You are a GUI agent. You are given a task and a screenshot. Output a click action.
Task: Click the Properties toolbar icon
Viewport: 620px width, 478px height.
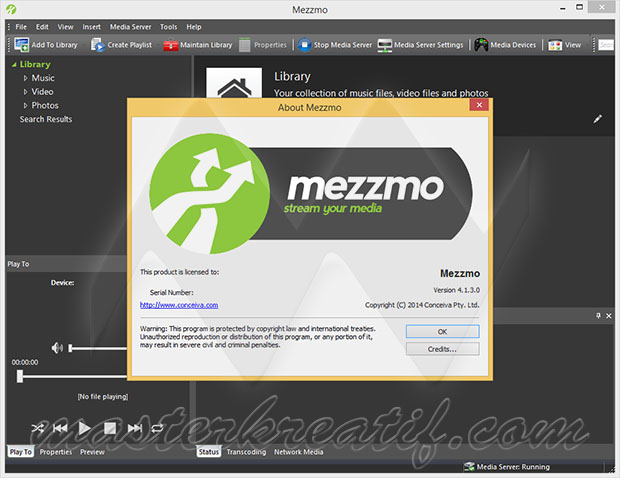click(245, 45)
